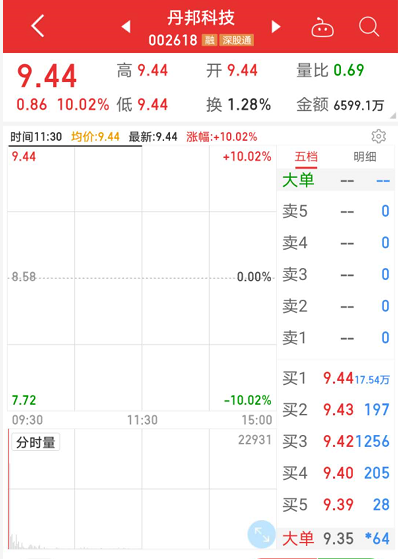Switch to the 明细 tab

pyautogui.click(x=365, y=157)
